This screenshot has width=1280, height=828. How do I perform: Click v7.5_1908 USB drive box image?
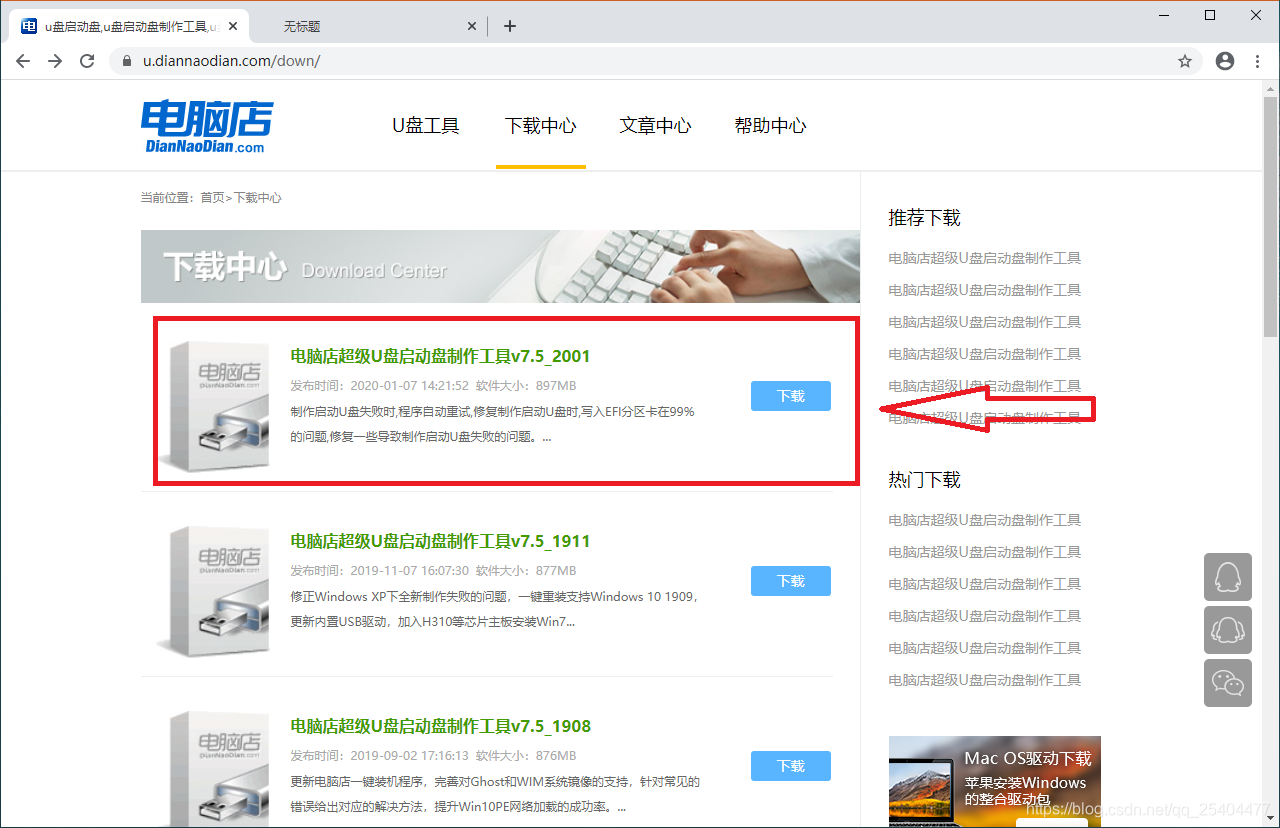pyautogui.click(x=214, y=768)
